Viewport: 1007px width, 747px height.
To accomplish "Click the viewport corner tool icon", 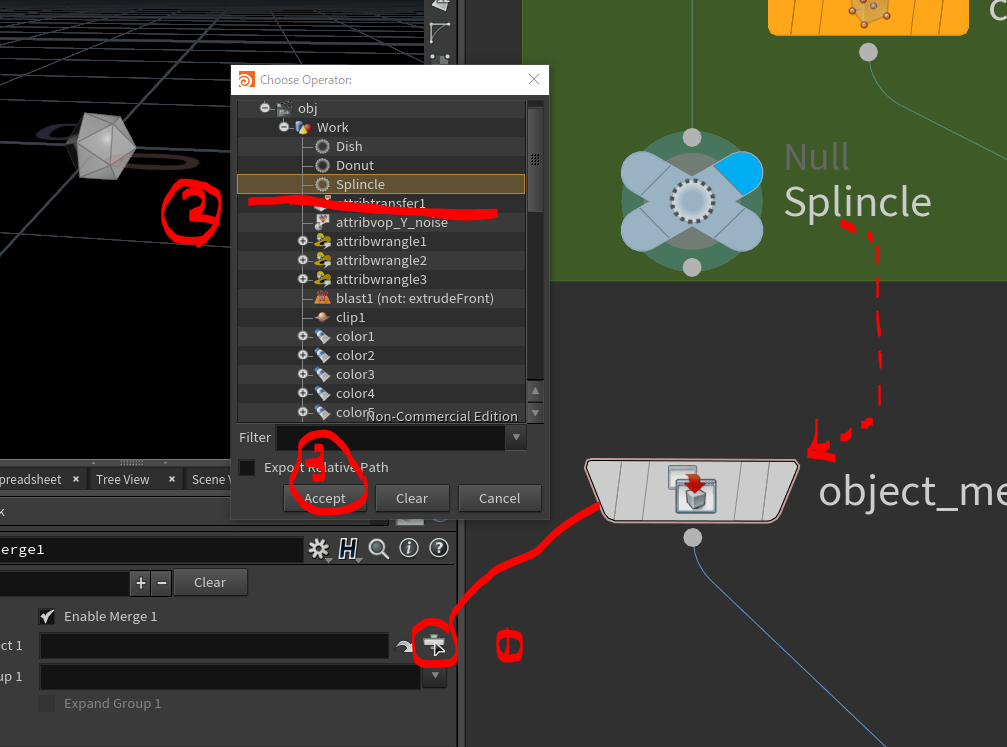I will tap(440, 31).
